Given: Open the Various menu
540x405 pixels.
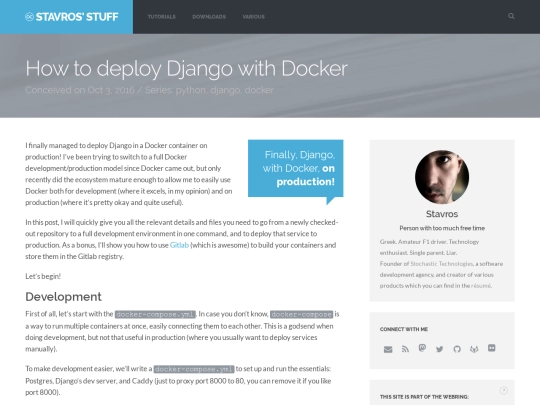Looking at the screenshot, I should click(253, 17).
